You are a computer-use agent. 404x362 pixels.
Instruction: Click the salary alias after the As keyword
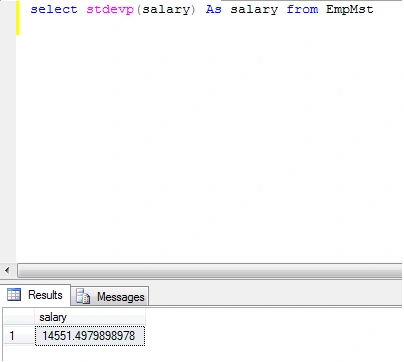point(254,10)
